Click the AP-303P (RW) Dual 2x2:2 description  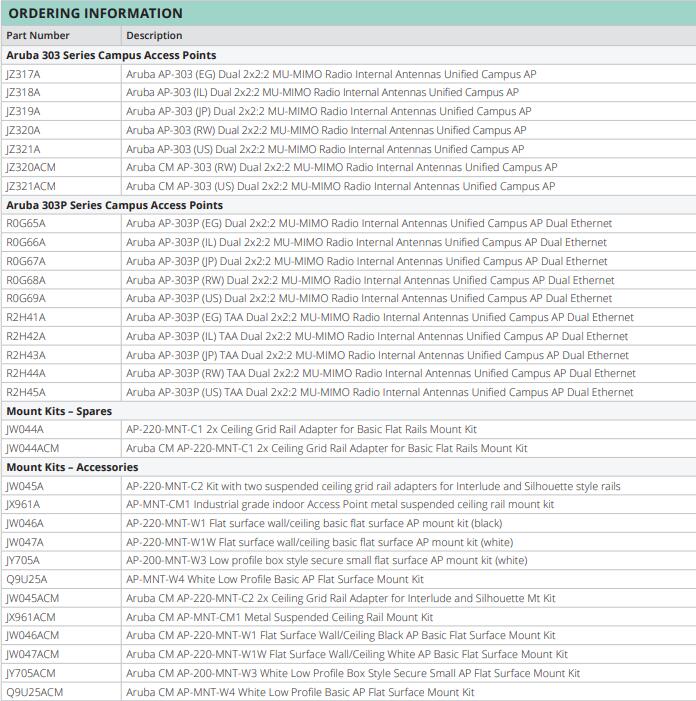370,280
